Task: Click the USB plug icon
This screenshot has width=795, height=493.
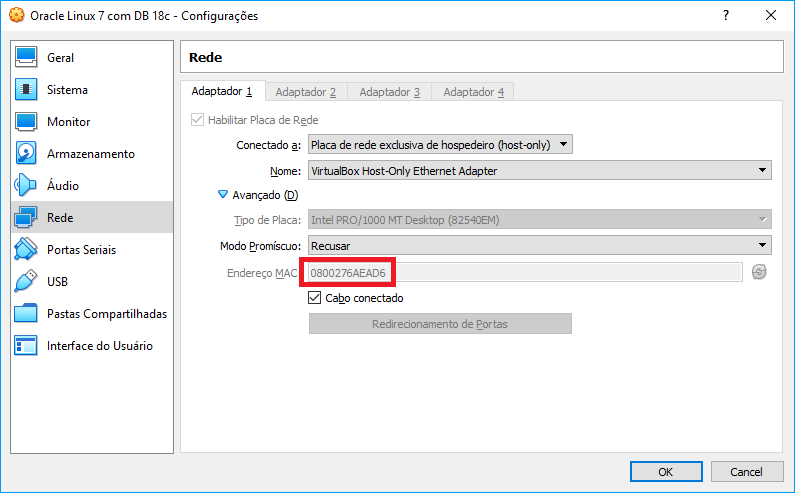Action: [26, 281]
